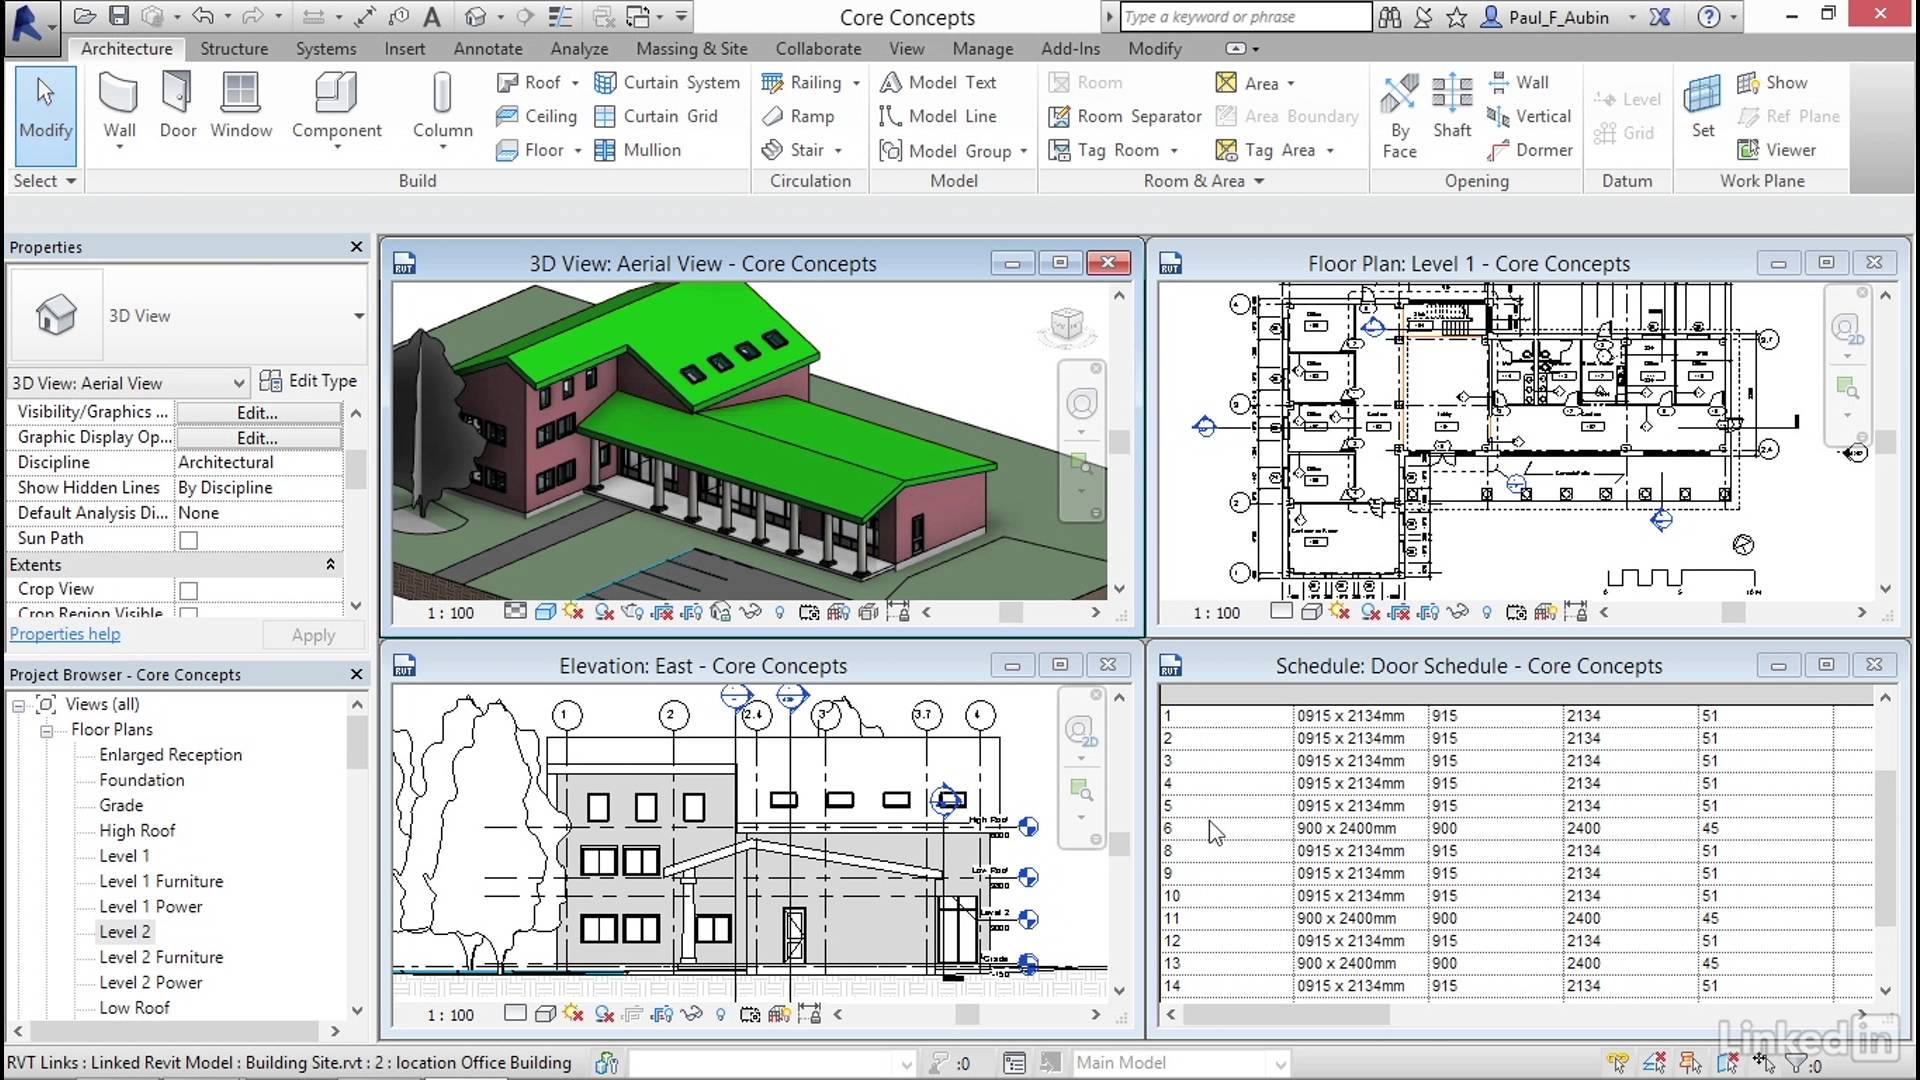Click the Door Schedule horizontal scrollbar
The image size is (1920, 1080).
coord(1287,1014)
